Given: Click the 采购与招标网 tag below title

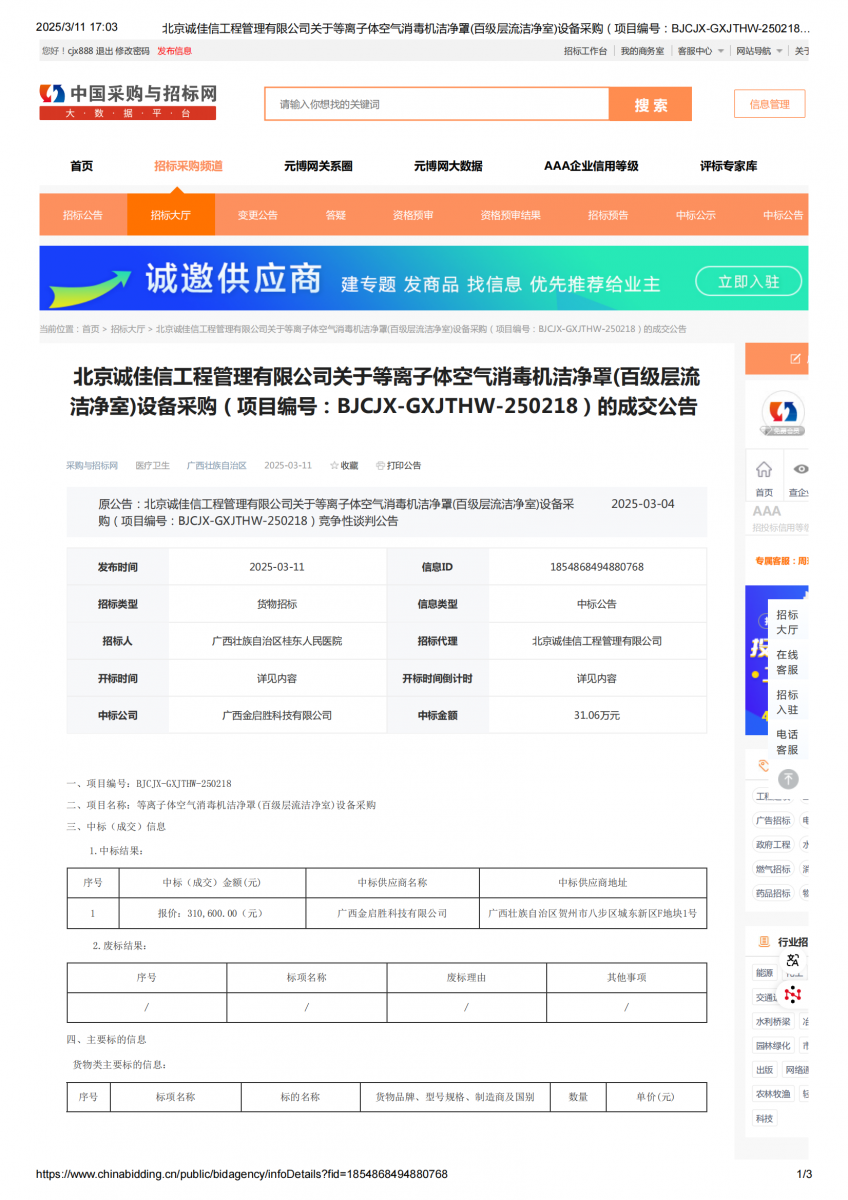Looking at the screenshot, I should click(x=92, y=466).
